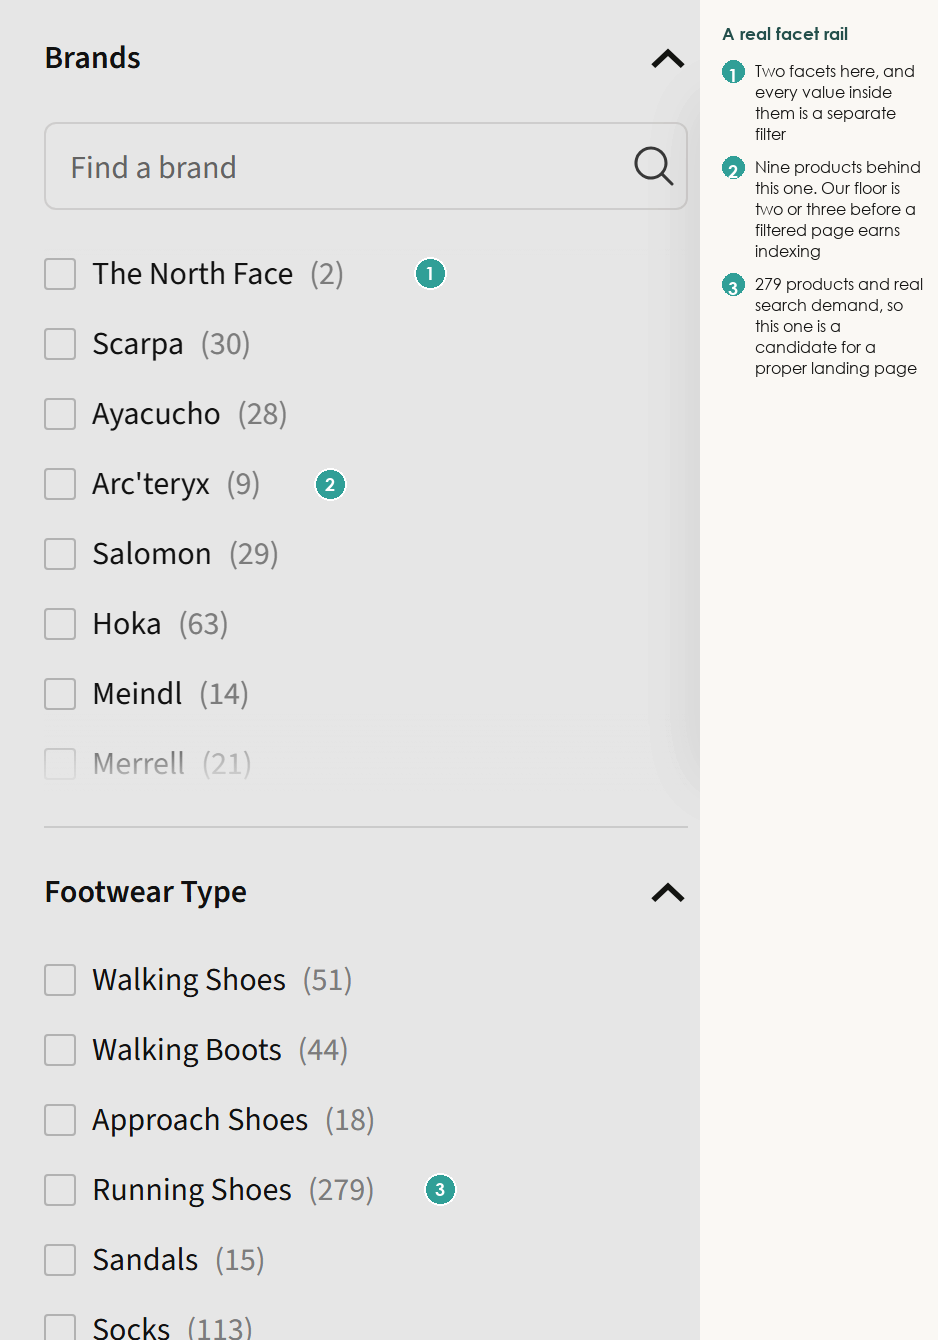The image size is (938, 1340).
Task: Click the Scarpa label text
Action: tap(138, 345)
